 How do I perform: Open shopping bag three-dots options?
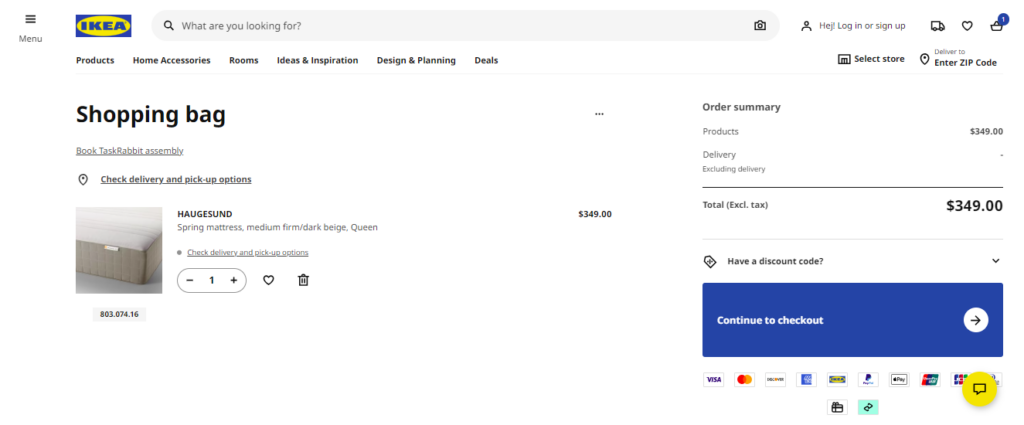[600, 114]
